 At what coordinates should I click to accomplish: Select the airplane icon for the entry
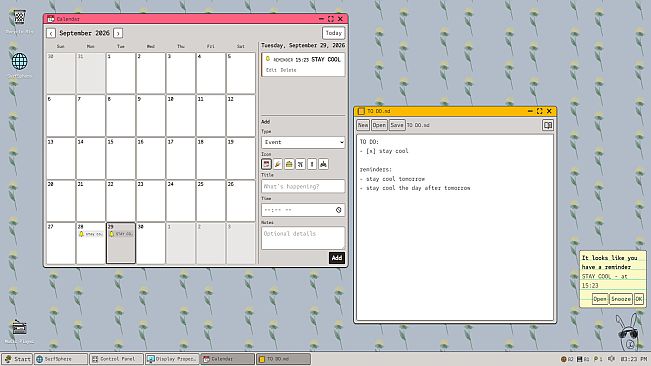301,164
